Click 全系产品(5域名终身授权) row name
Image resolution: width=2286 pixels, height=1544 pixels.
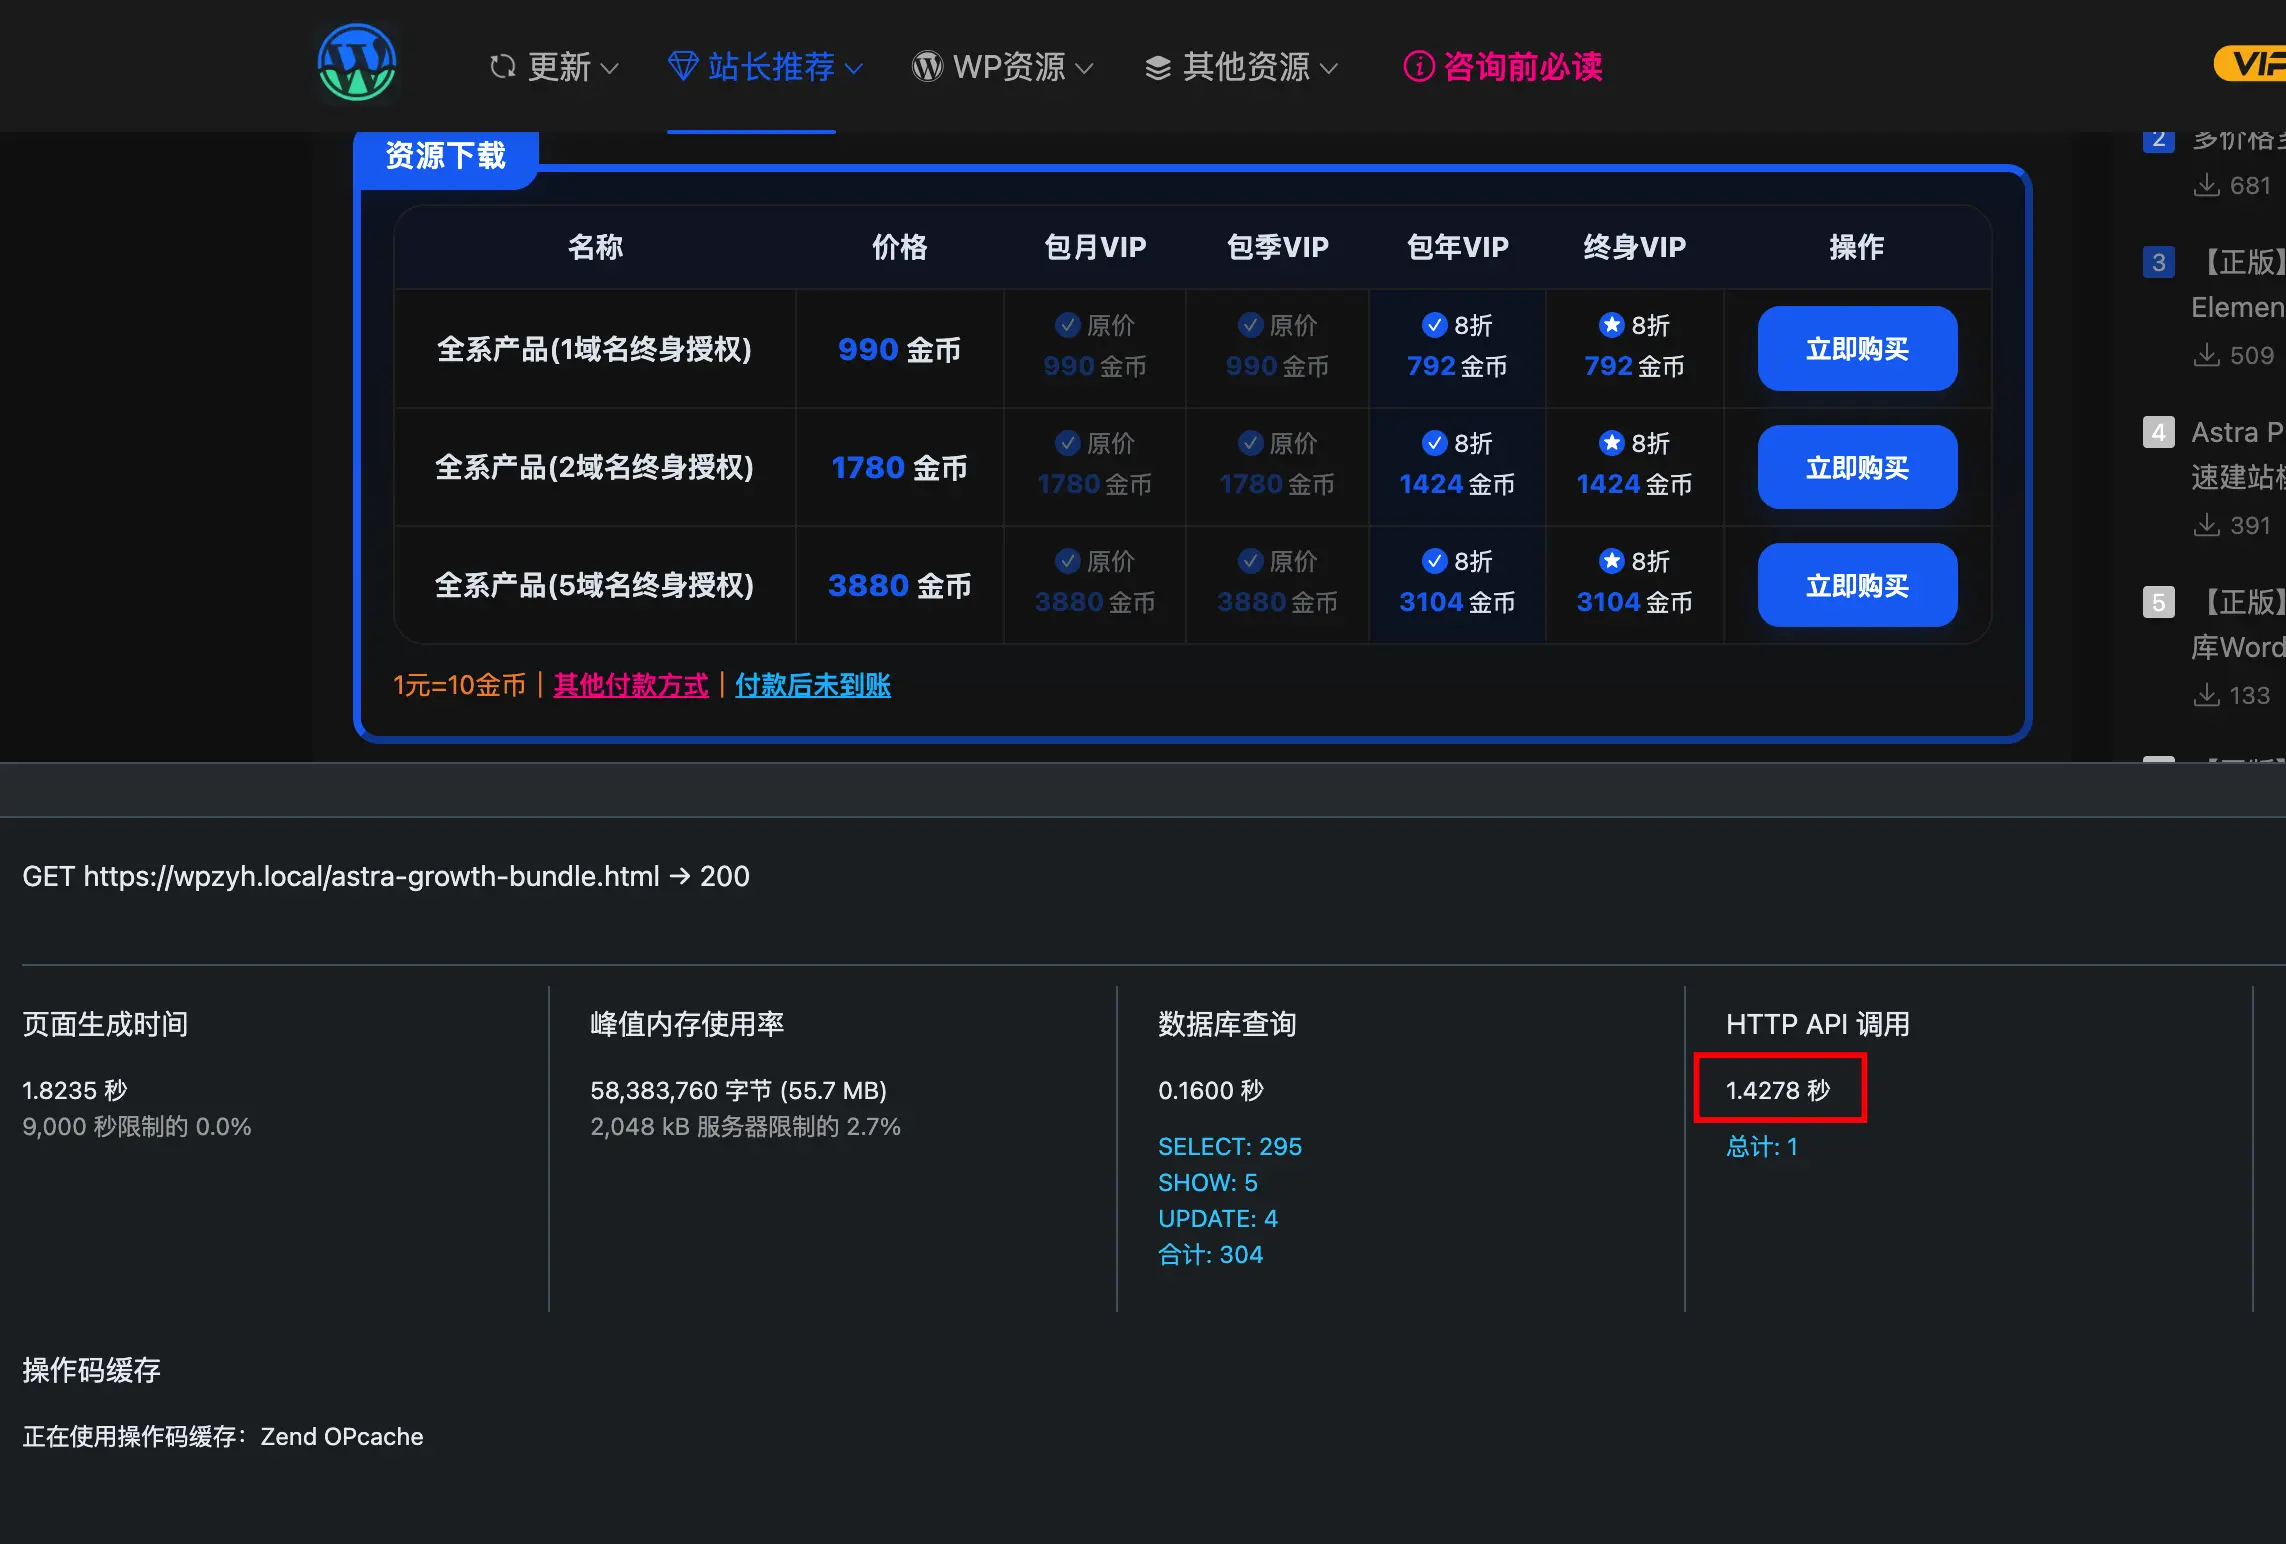coord(594,585)
